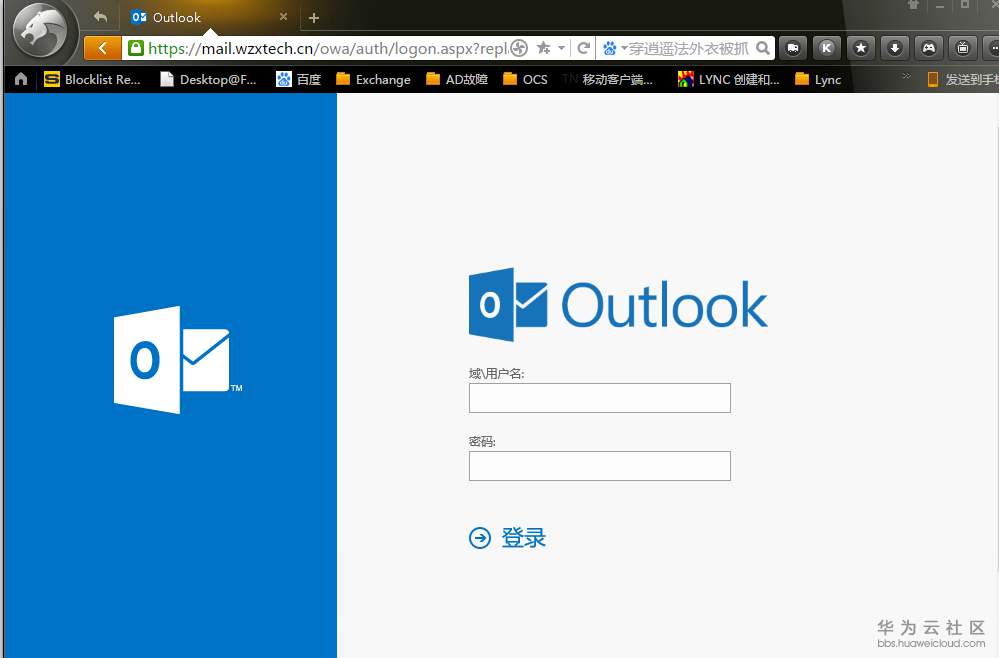Expand bookmarks overflow chevron
999x658 pixels.
pyautogui.click(x=907, y=76)
